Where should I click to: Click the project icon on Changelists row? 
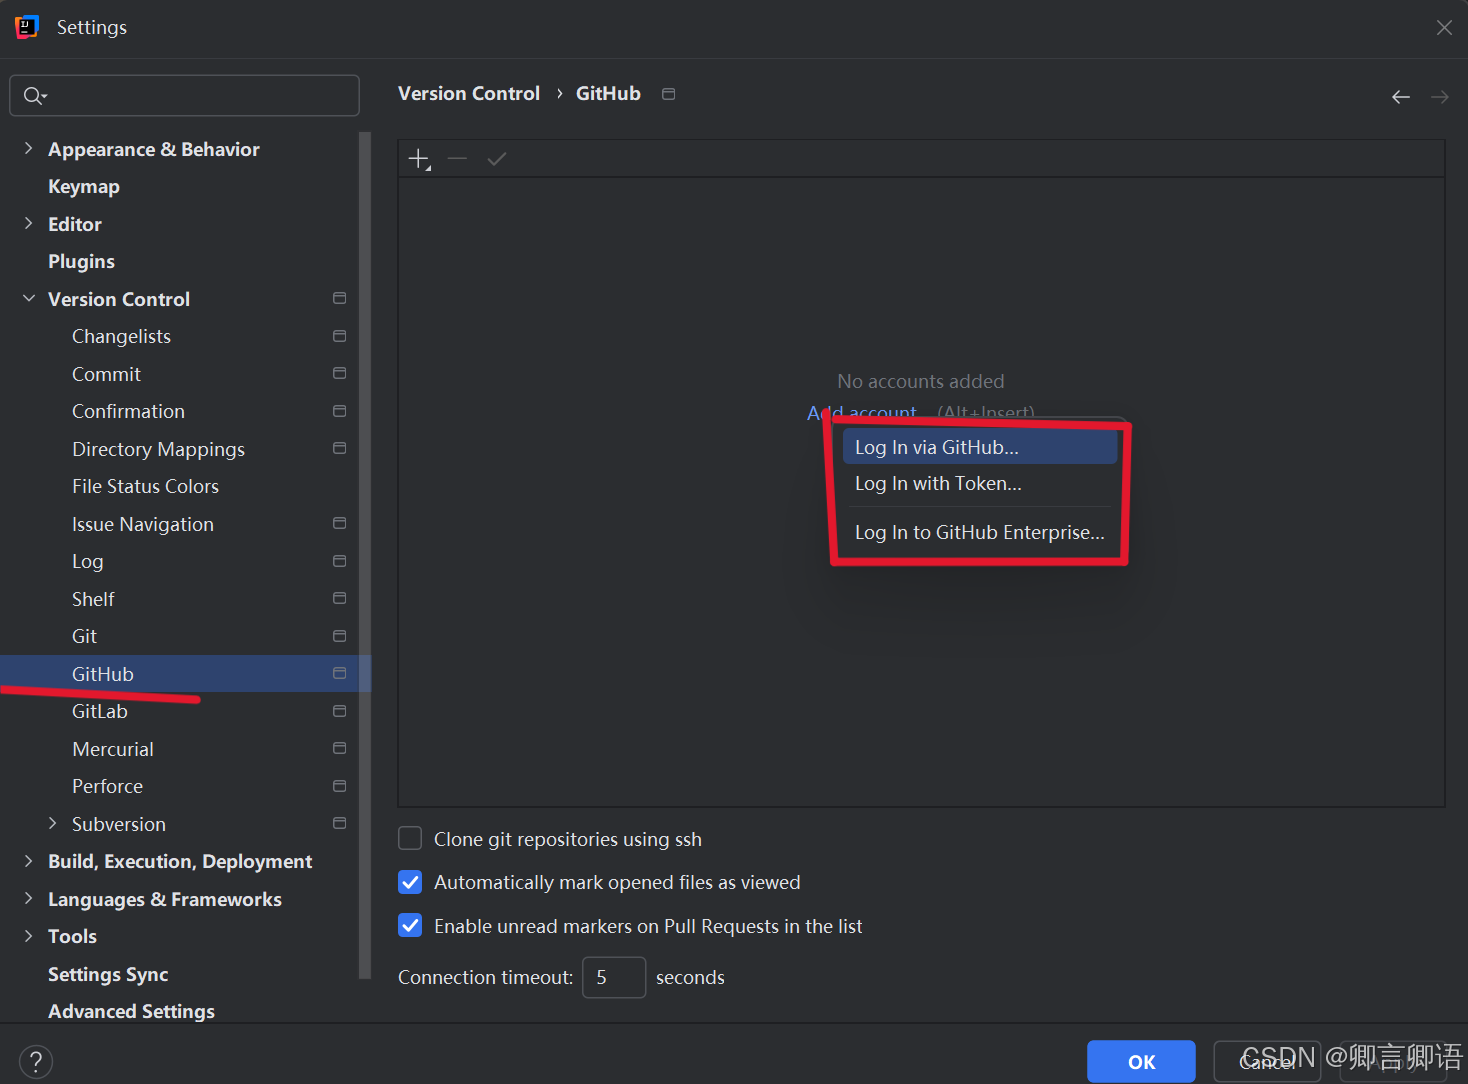click(x=340, y=336)
